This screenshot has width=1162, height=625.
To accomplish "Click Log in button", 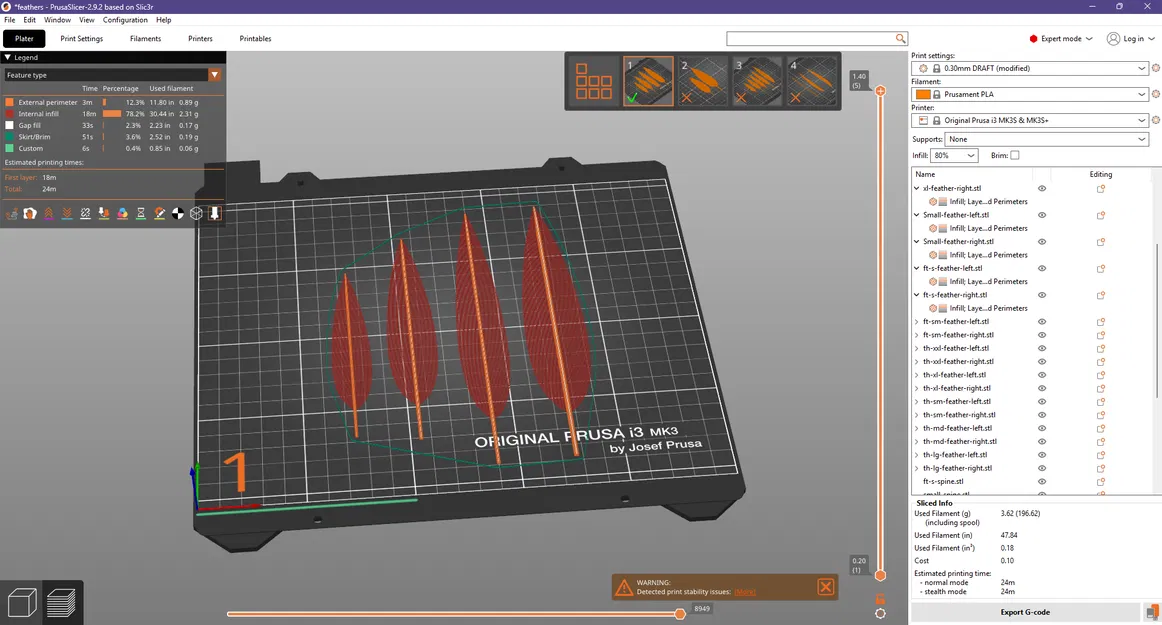I will click(1130, 39).
